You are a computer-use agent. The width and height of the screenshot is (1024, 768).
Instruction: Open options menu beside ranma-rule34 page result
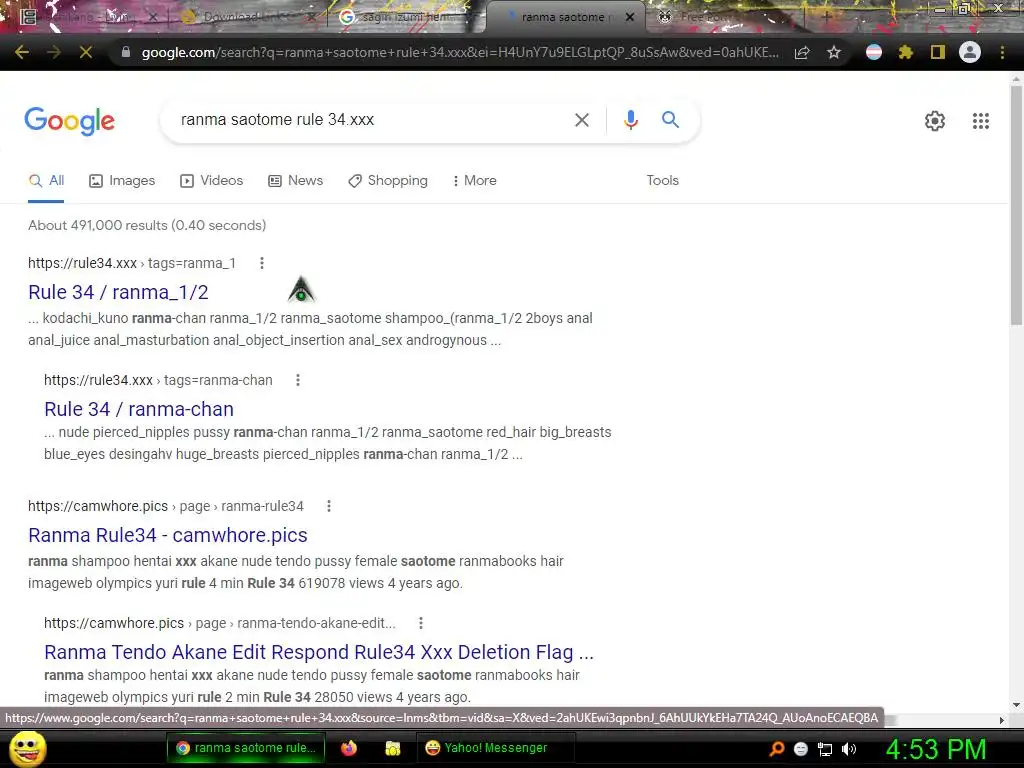point(329,506)
